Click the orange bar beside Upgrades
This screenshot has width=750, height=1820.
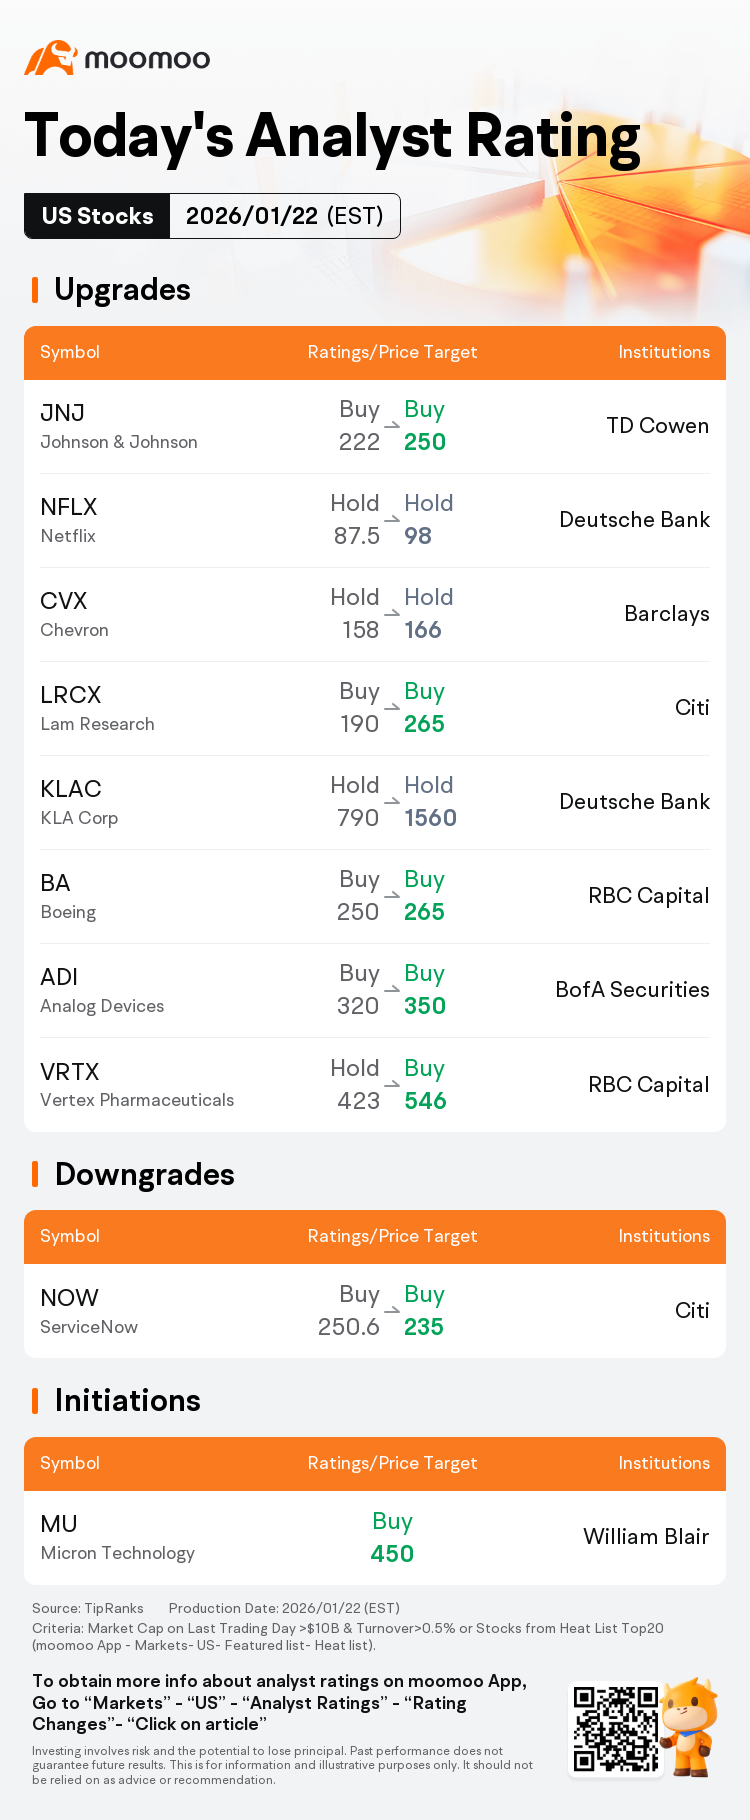[x=35, y=290]
